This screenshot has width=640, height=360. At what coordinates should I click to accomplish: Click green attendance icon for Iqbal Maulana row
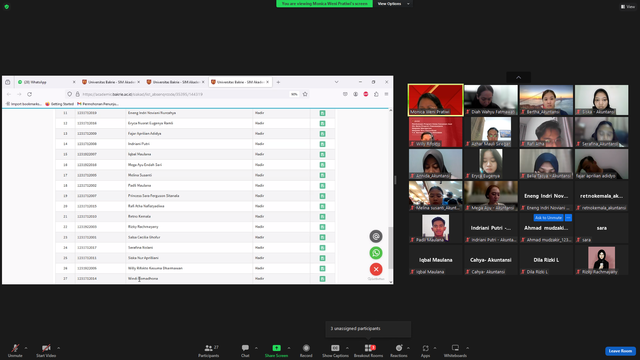(322, 154)
